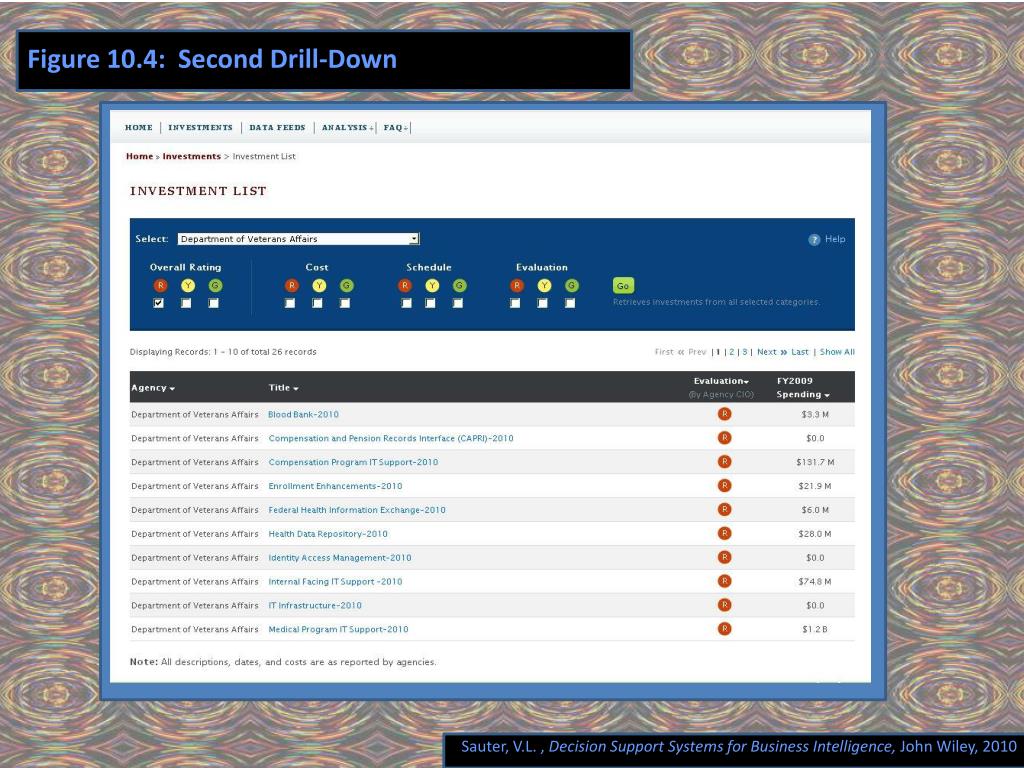Check the yellow Cost checkbox

point(317,303)
